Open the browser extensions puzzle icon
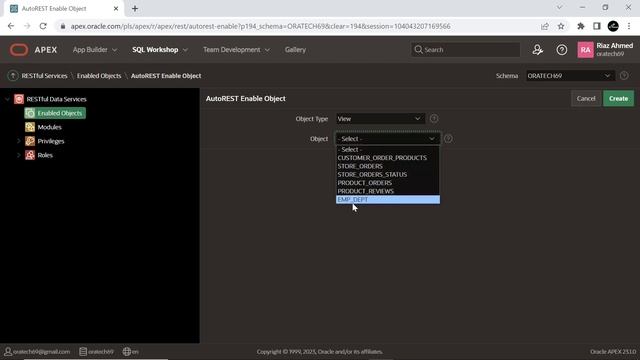Image resolution: width=640 pixels, height=360 pixels. click(x=580, y=26)
